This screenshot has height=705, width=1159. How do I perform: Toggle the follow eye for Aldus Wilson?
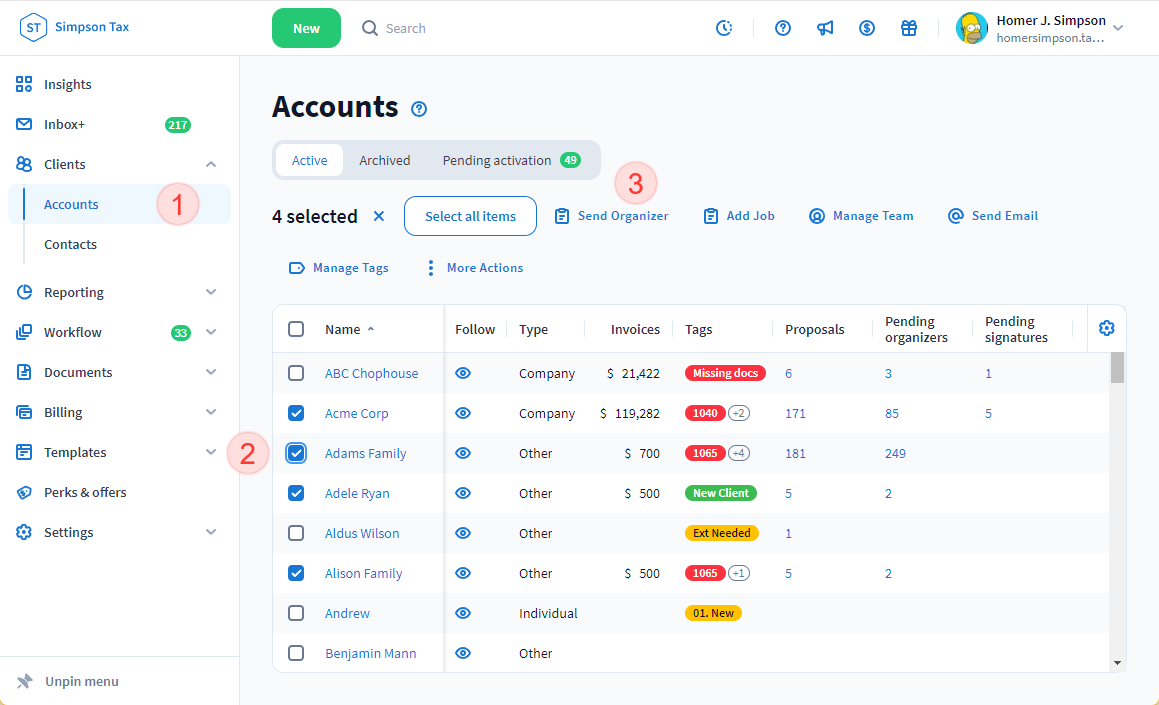(x=463, y=533)
